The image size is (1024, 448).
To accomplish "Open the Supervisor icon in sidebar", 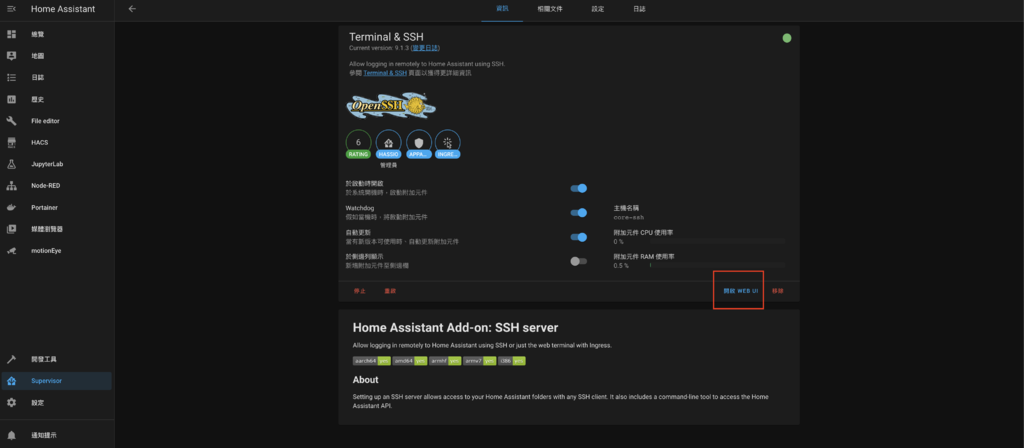I will point(11,381).
